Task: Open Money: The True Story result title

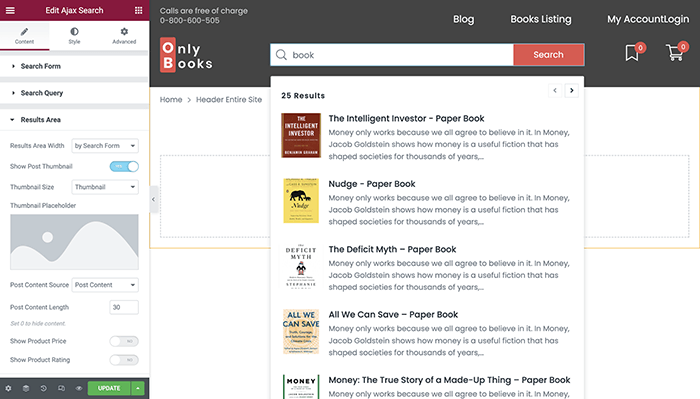Action: pyautogui.click(x=450, y=380)
